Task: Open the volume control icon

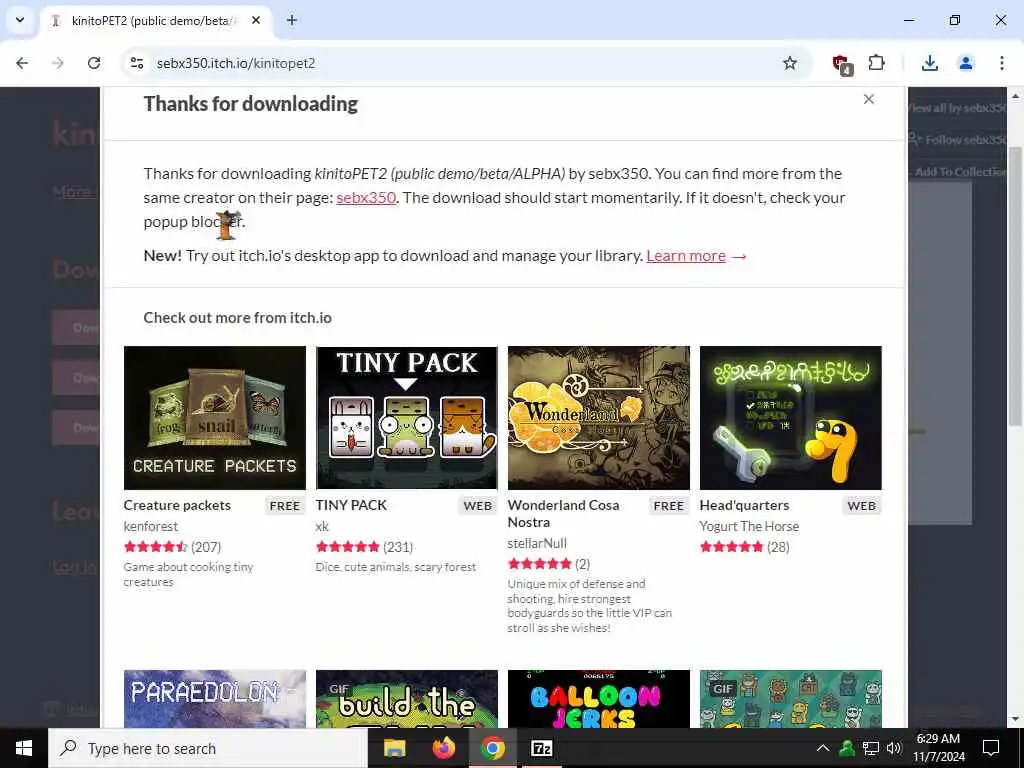Action: (894, 748)
